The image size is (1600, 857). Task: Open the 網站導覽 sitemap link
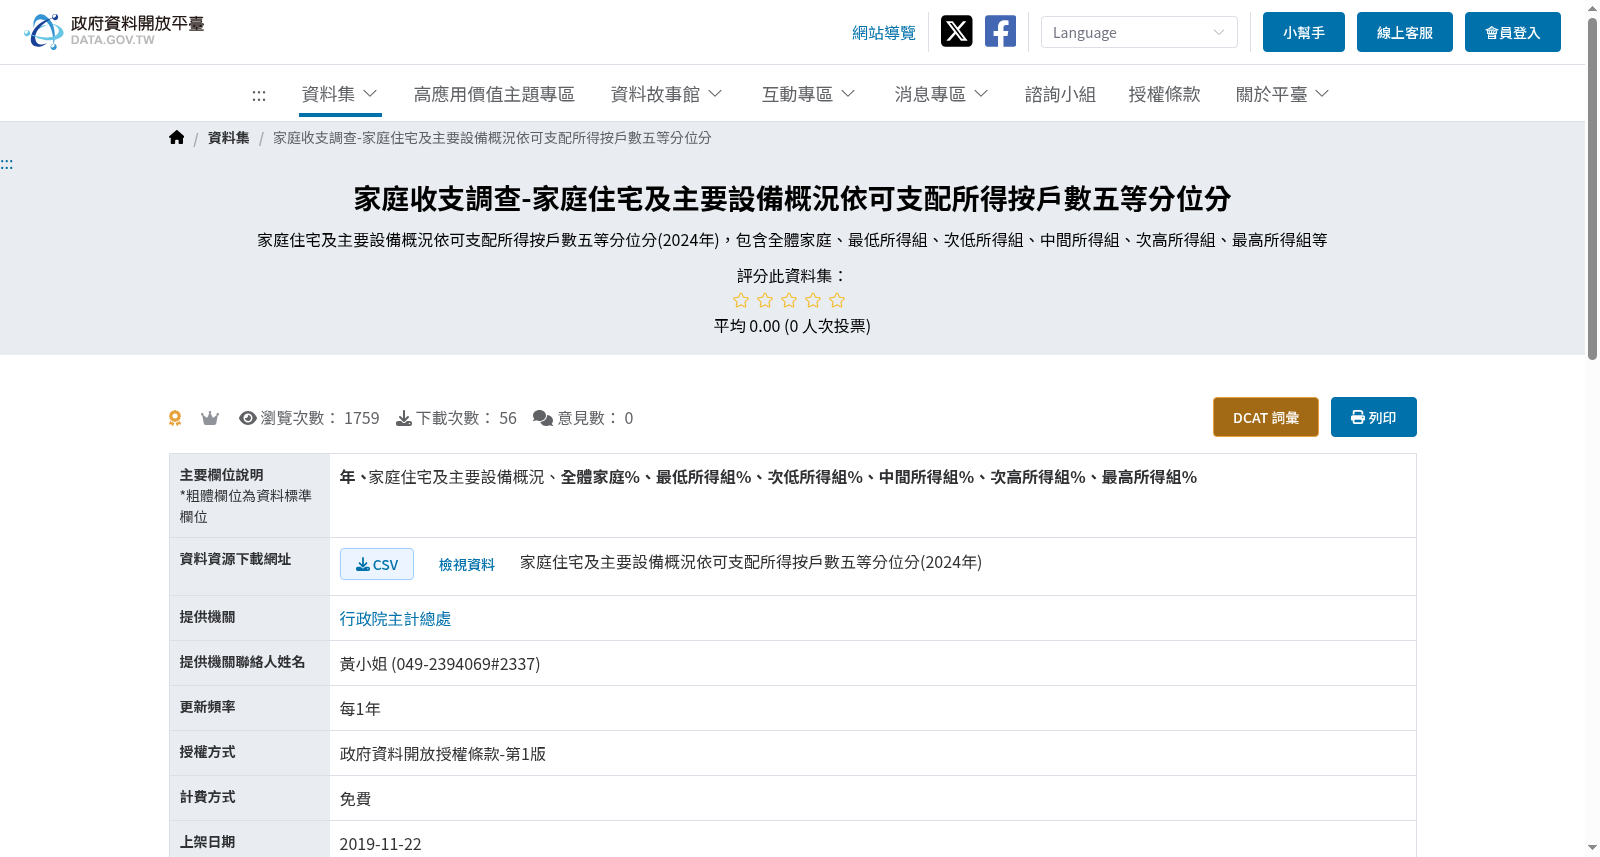point(884,33)
